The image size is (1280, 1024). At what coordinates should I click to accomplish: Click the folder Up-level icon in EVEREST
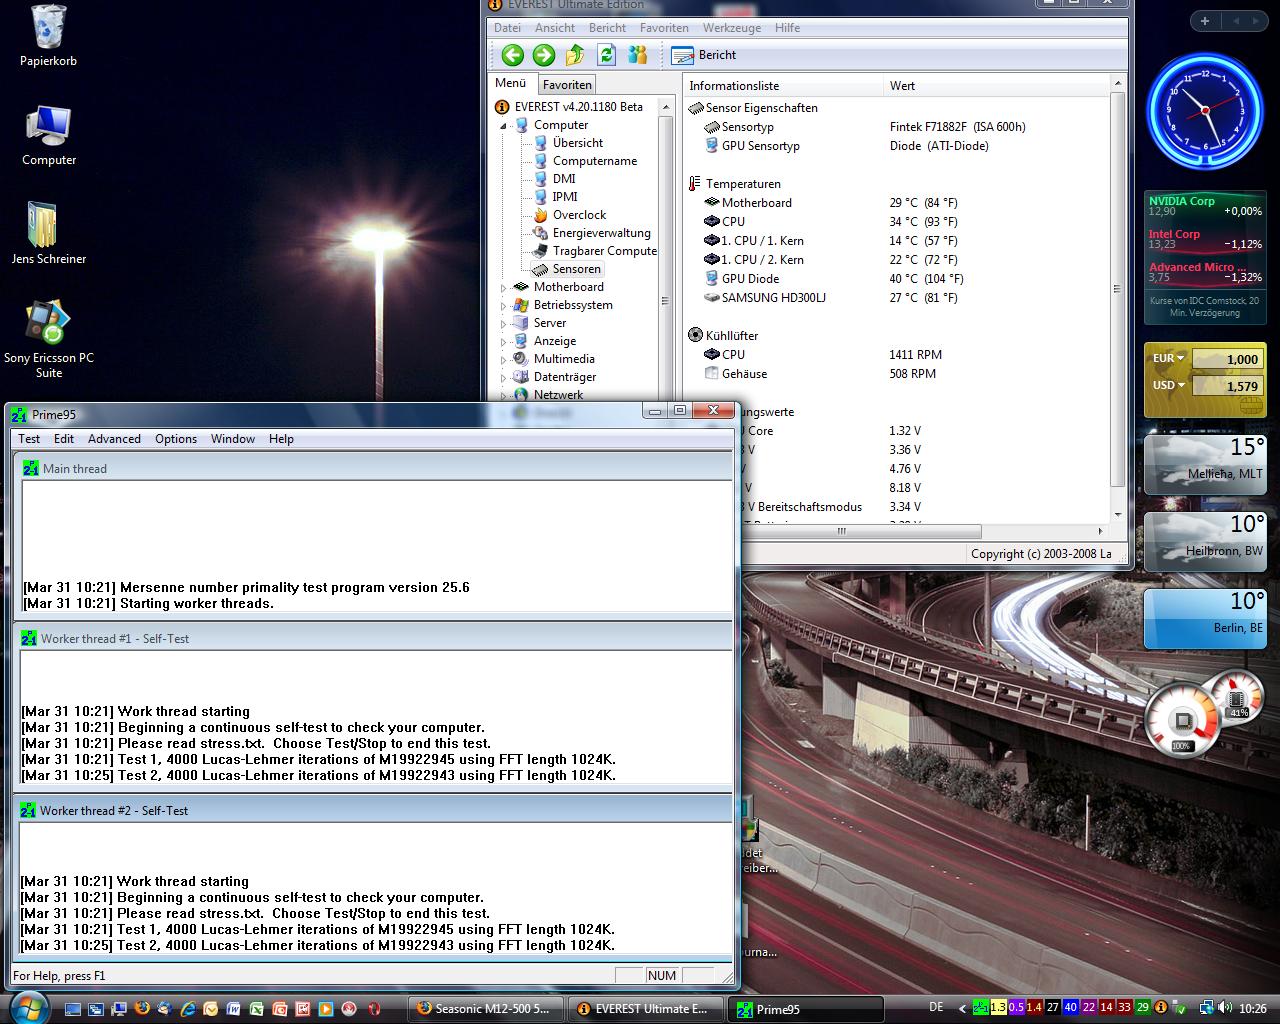(575, 55)
